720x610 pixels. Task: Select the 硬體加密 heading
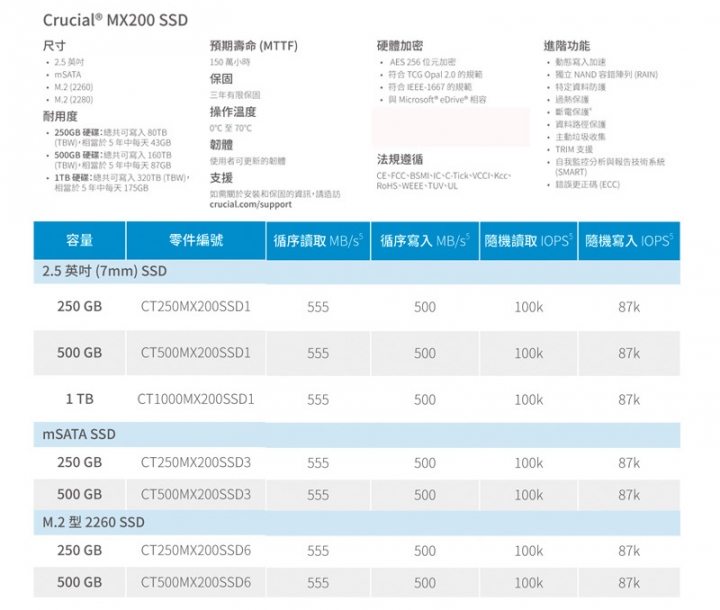click(400, 46)
